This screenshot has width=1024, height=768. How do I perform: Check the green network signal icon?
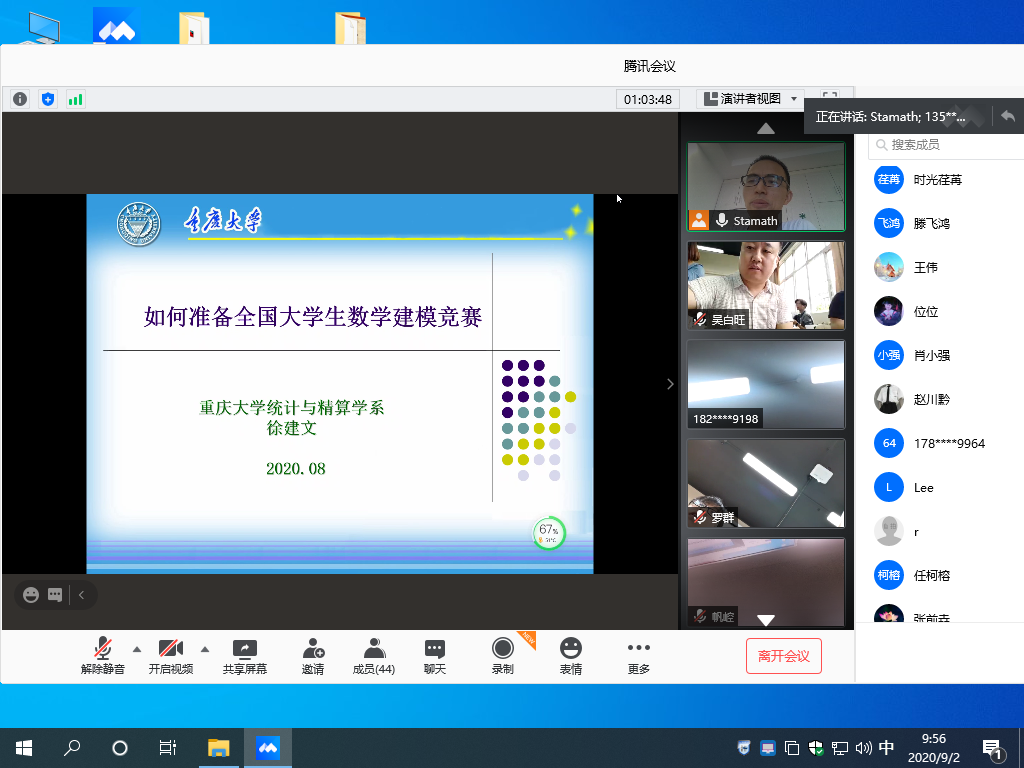(75, 99)
